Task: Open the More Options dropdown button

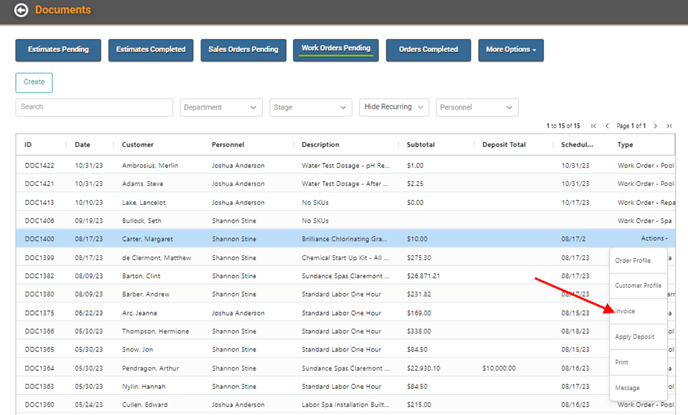Action: (510, 49)
